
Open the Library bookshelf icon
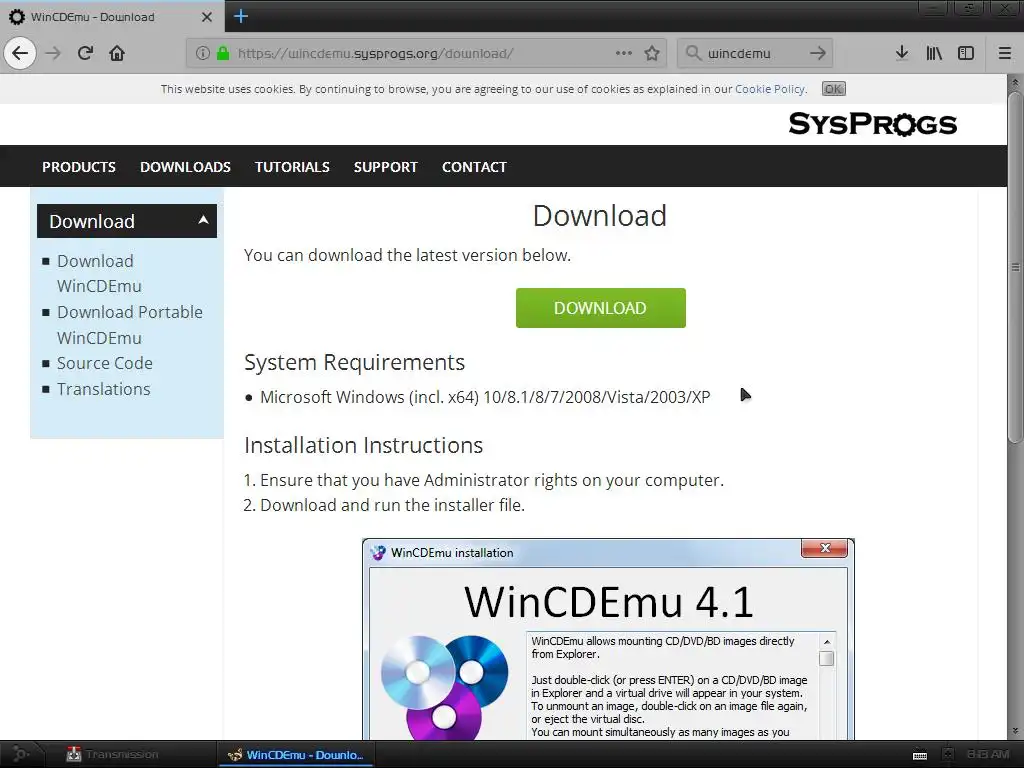tap(934, 53)
